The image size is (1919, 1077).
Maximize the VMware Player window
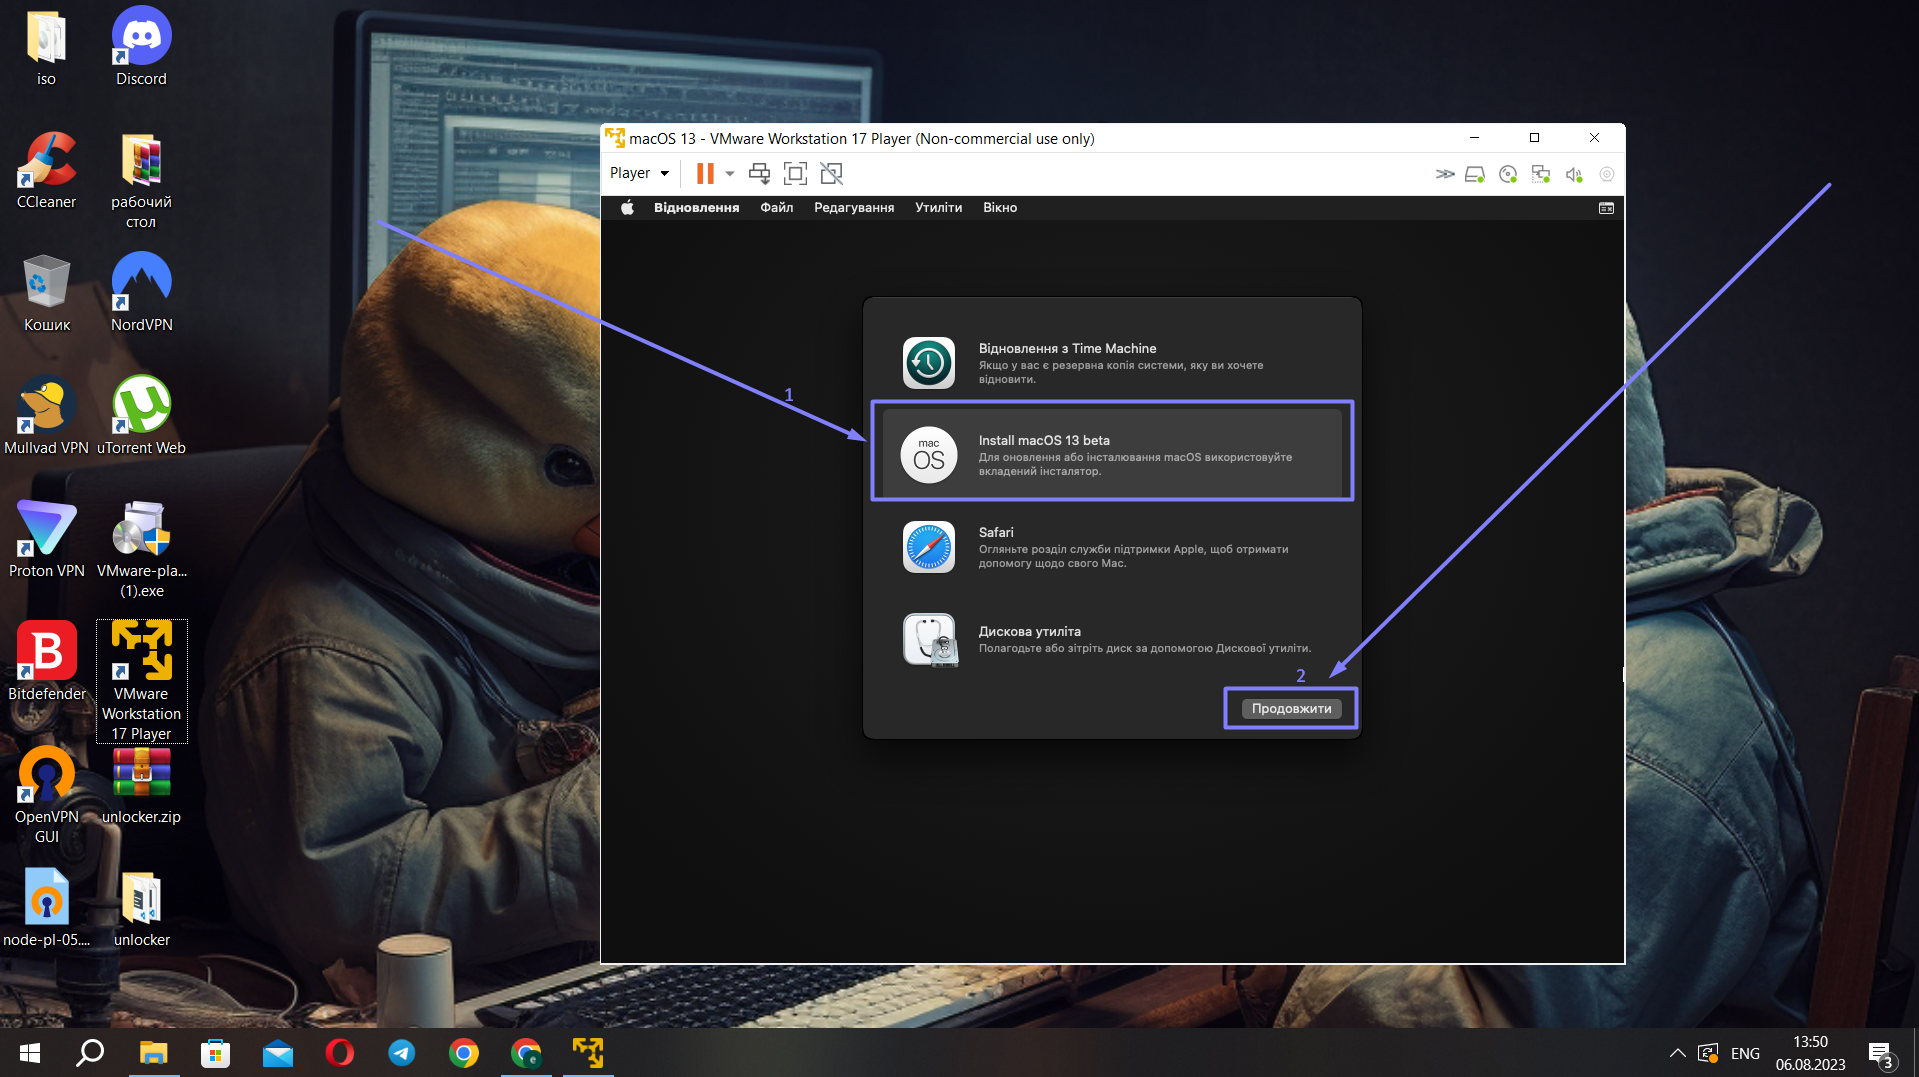coord(1534,138)
